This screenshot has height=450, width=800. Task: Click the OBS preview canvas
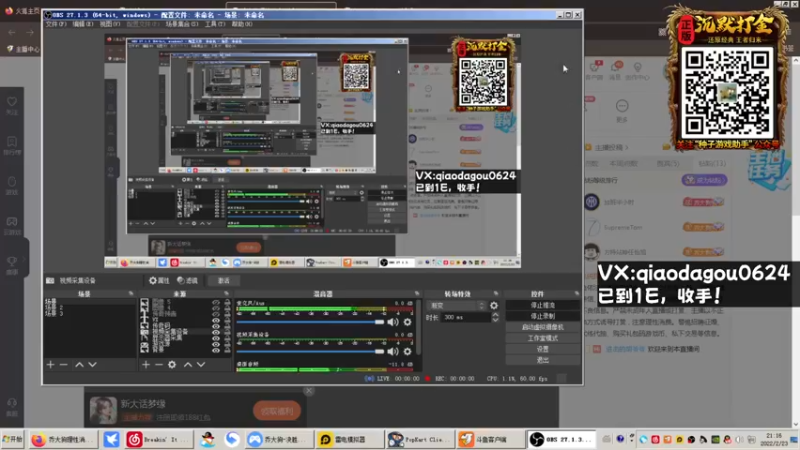point(312,151)
